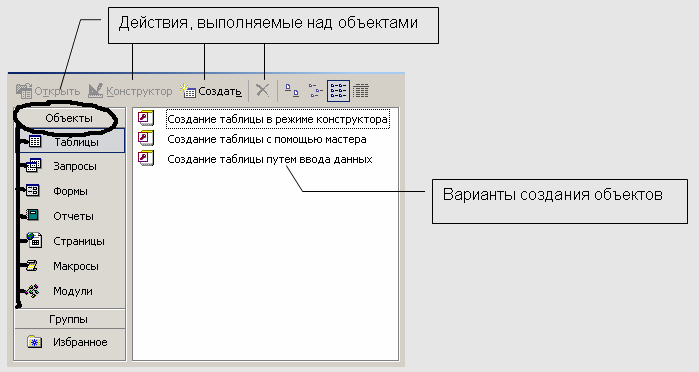Screen dimensions: 699x372
Task: Open the Формы objects category
Action: pos(70,191)
